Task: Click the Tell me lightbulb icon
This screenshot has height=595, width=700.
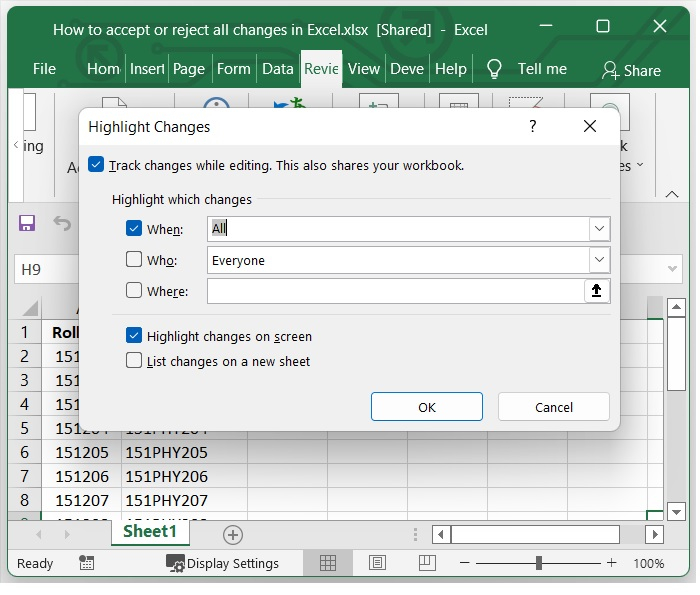Action: pos(494,69)
